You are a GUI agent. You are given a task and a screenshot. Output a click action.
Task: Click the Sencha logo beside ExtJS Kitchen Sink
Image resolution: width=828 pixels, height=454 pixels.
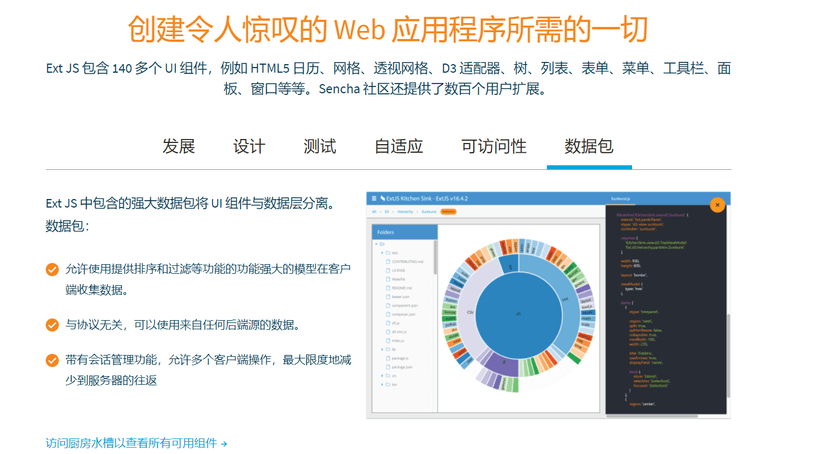(383, 198)
